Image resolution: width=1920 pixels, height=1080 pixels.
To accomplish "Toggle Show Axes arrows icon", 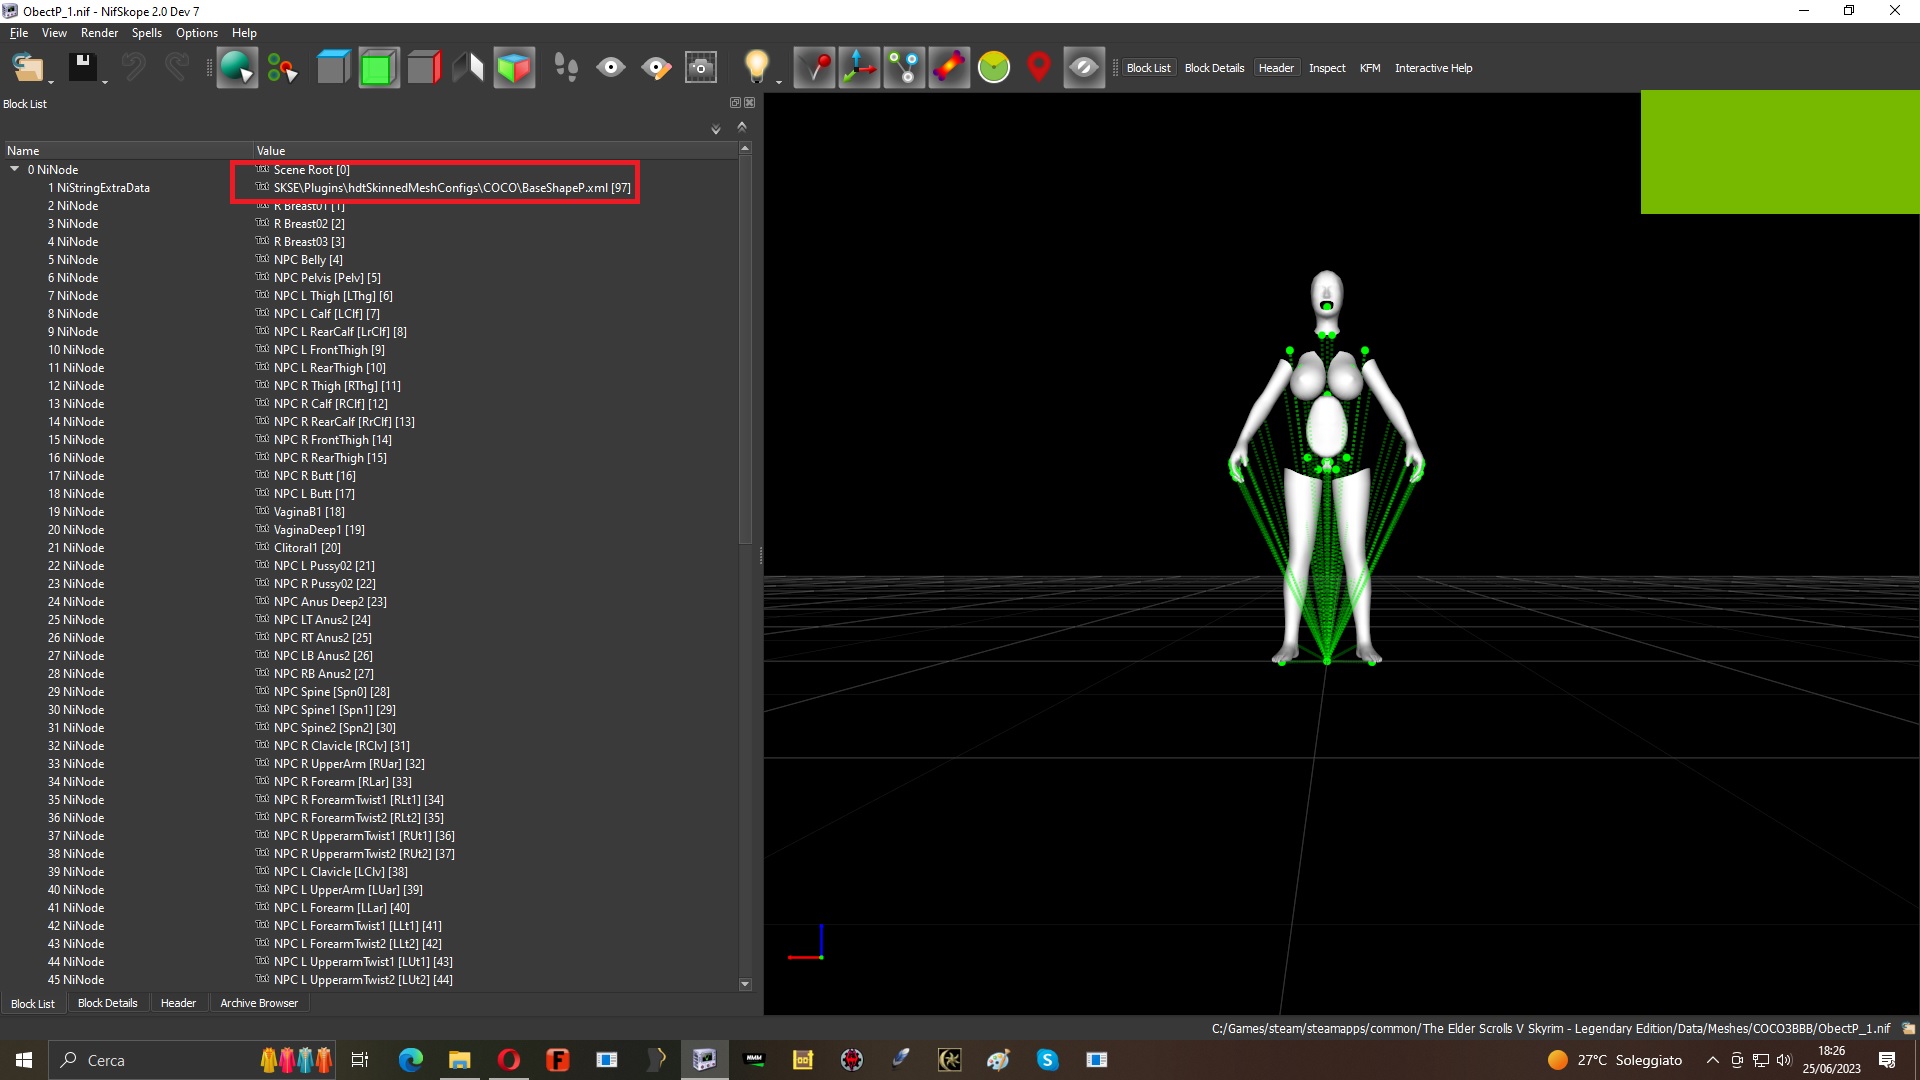I will coord(859,68).
